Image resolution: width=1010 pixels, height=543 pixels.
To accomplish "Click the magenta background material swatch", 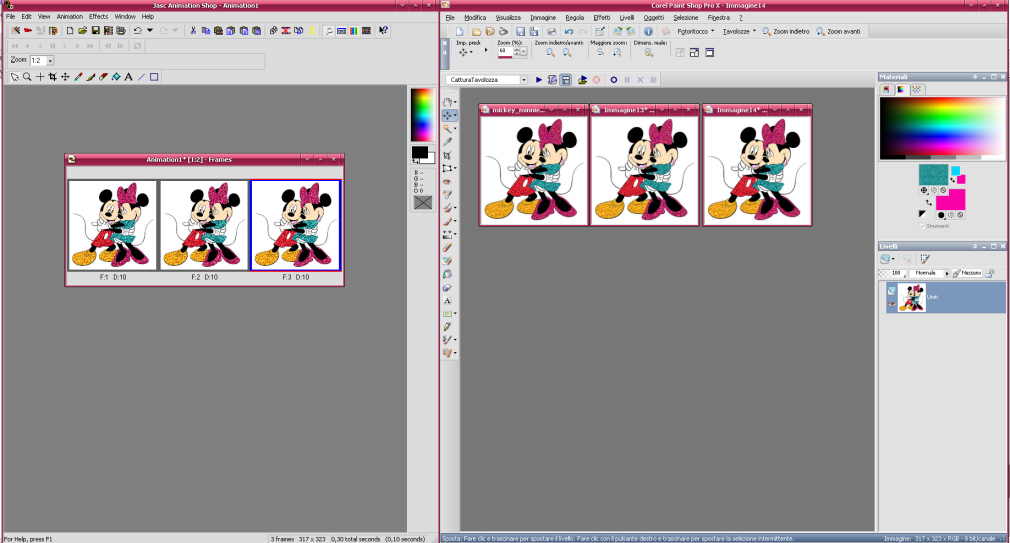I will [951, 199].
